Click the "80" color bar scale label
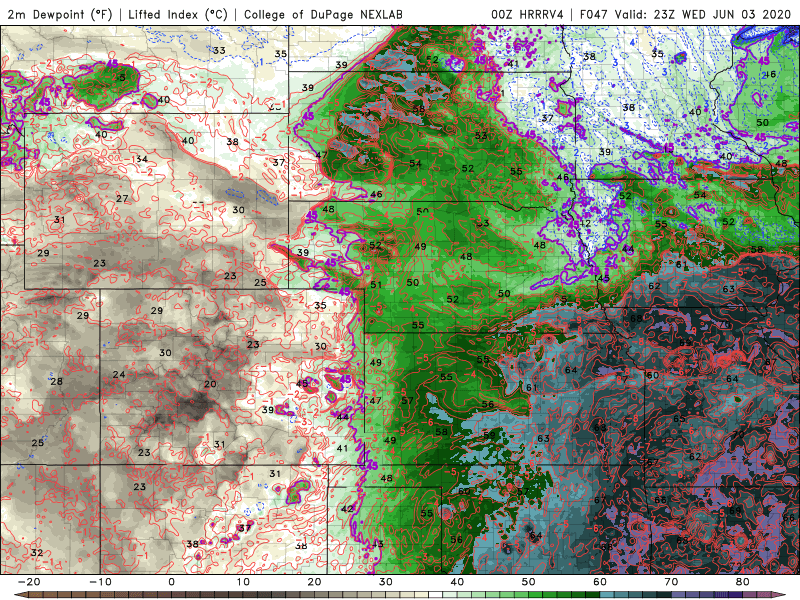The height and width of the screenshot is (600, 800). coord(743,582)
